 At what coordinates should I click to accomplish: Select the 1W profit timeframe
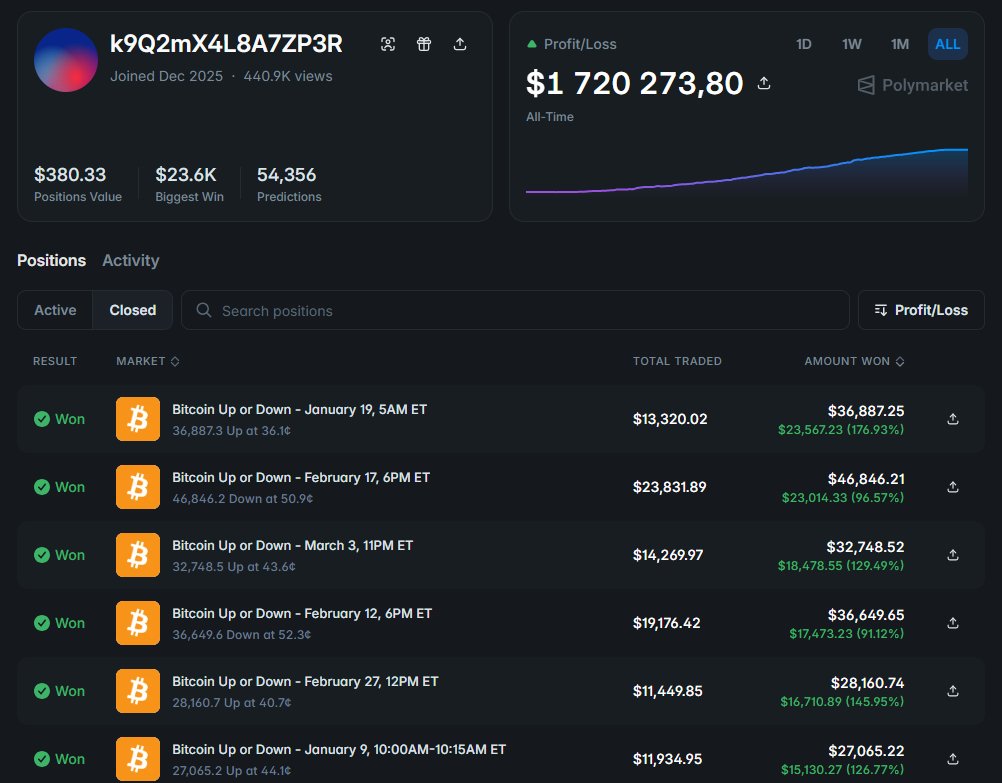(852, 44)
